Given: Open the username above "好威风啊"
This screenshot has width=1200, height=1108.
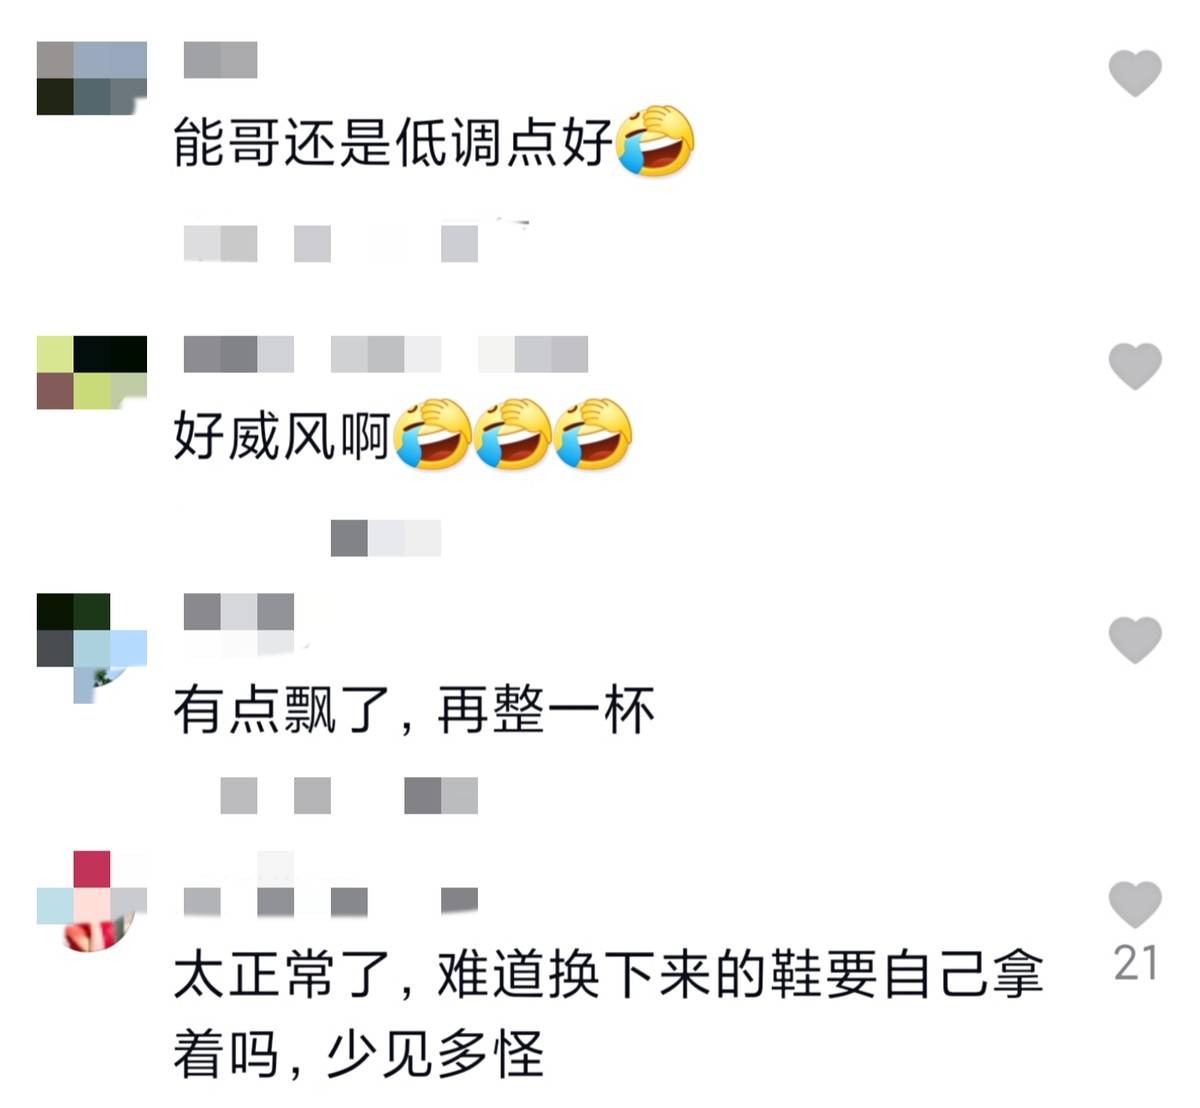Looking at the screenshot, I should [x=386, y=354].
